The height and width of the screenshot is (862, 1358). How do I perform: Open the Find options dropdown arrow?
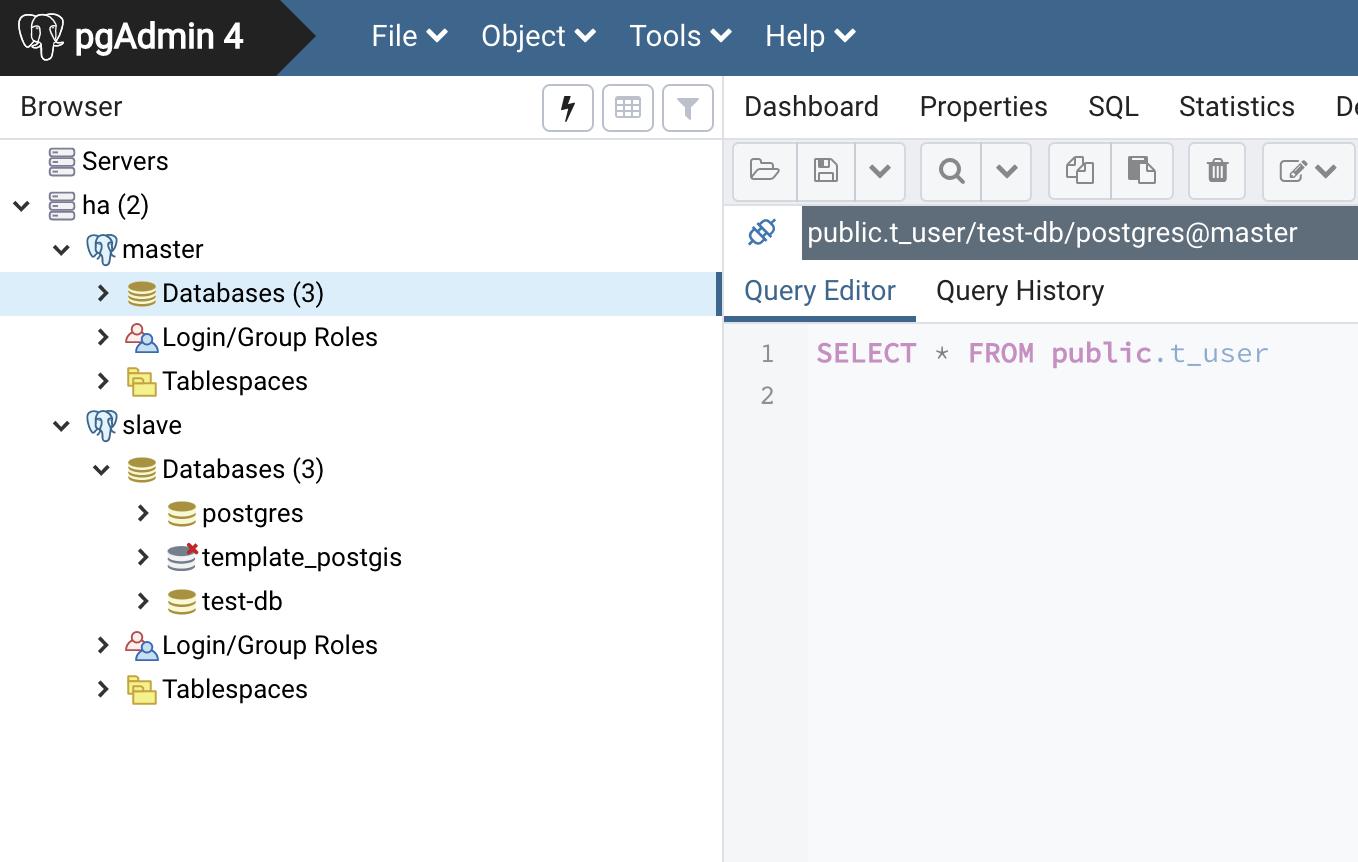click(1006, 170)
